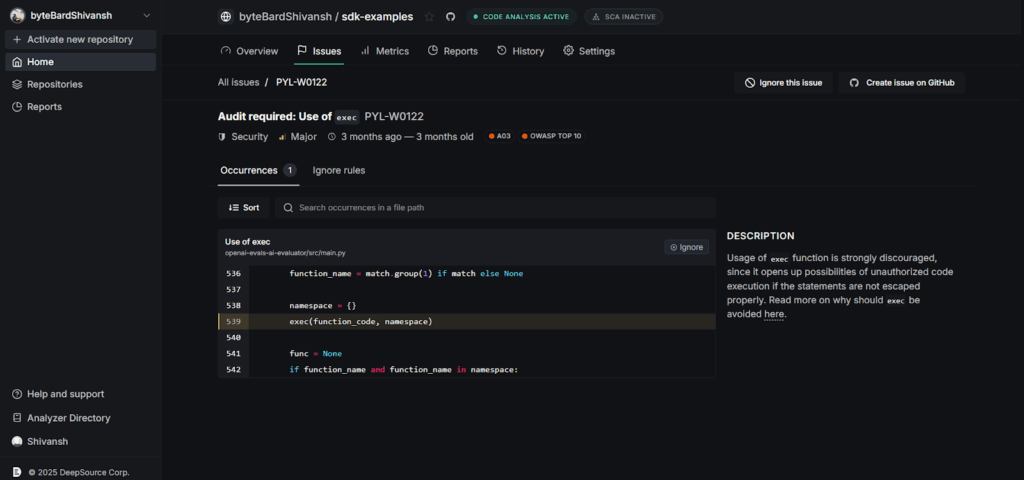
Task: Open the Metrics tab
Action: (385, 51)
